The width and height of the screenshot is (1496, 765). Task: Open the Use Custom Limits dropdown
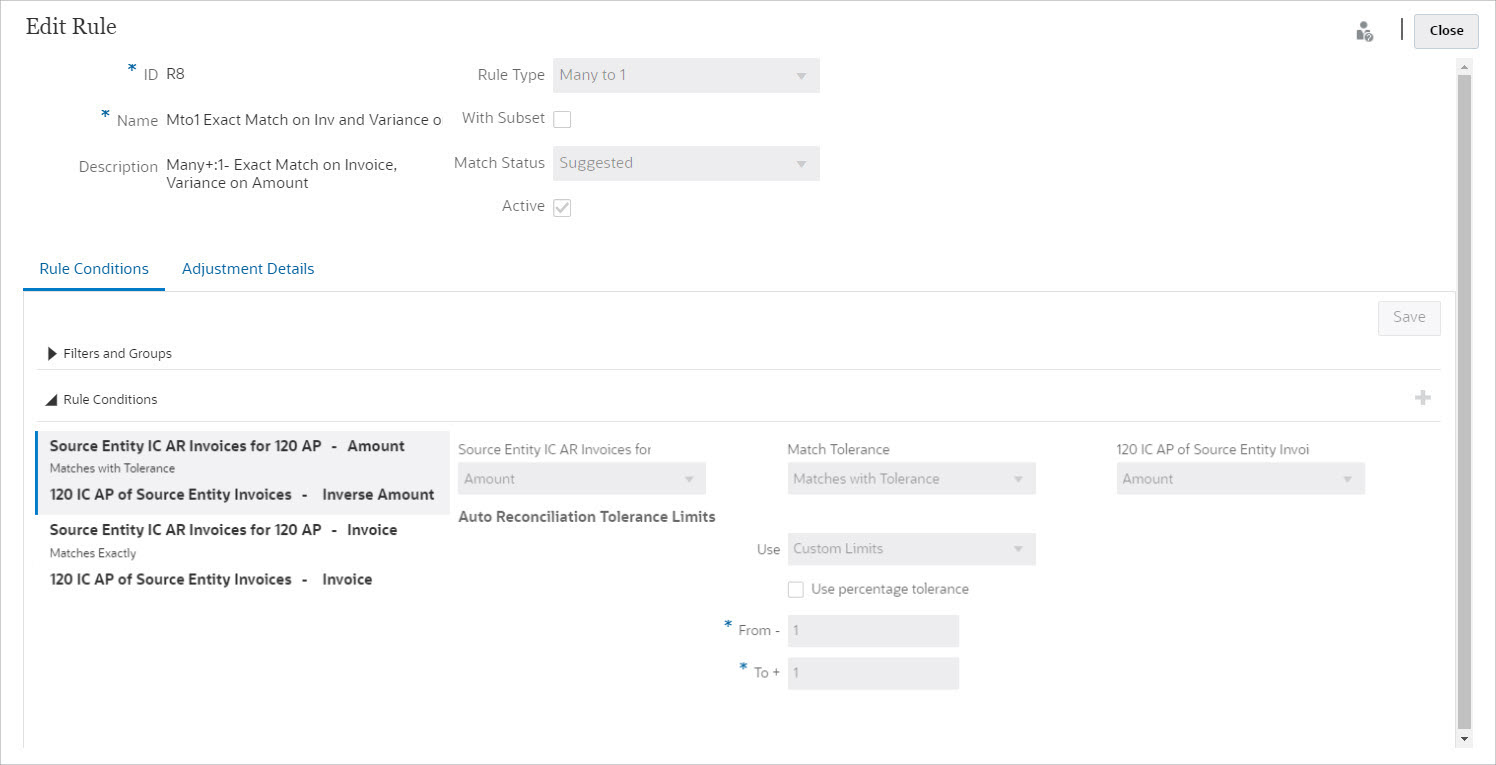[911, 549]
